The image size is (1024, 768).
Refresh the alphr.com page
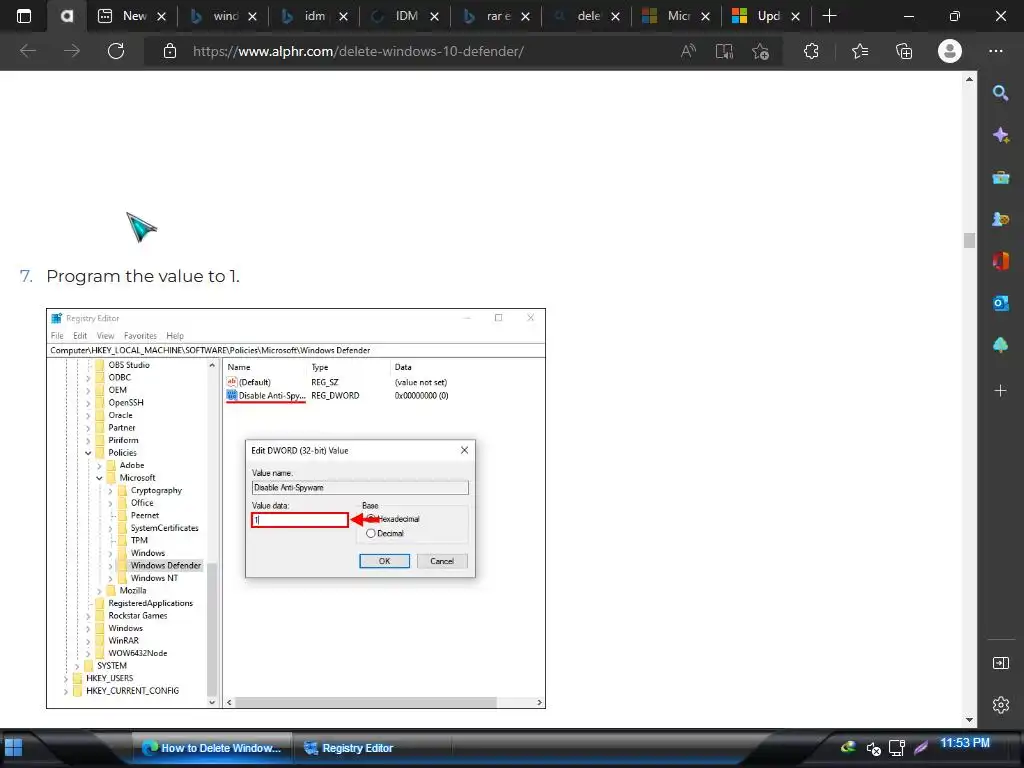tap(116, 51)
